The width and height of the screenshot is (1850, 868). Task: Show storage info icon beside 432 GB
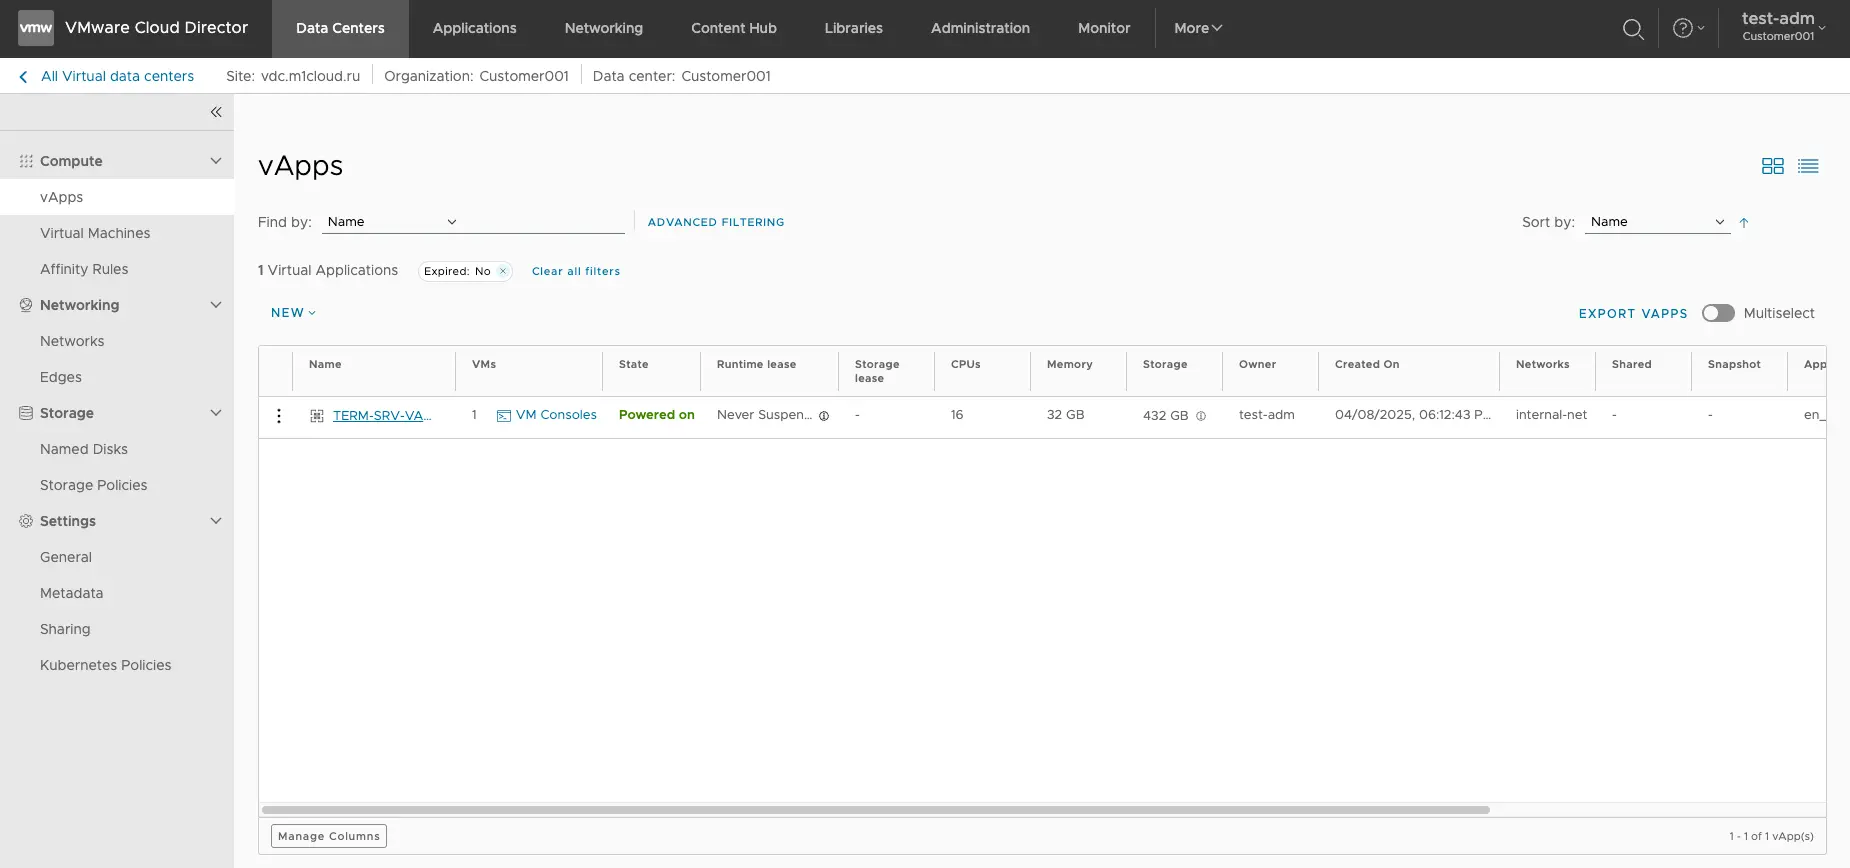[1201, 416]
